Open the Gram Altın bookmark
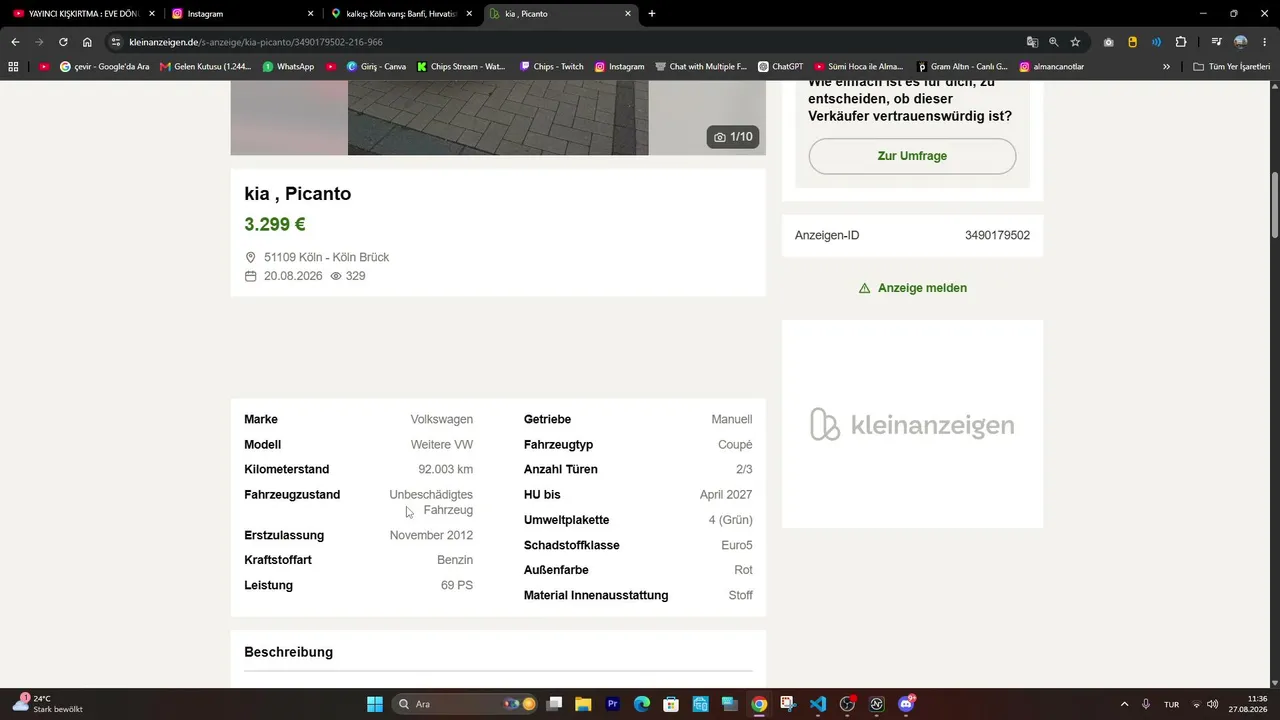Image resolution: width=1280 pixels, height=720 pixels. point(961,67)
